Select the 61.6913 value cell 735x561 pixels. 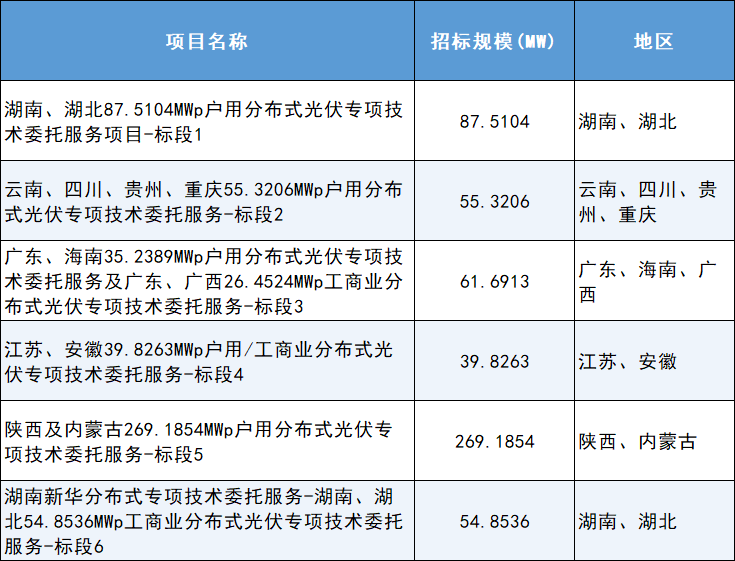pyautogui.click(x=494, y=281)
